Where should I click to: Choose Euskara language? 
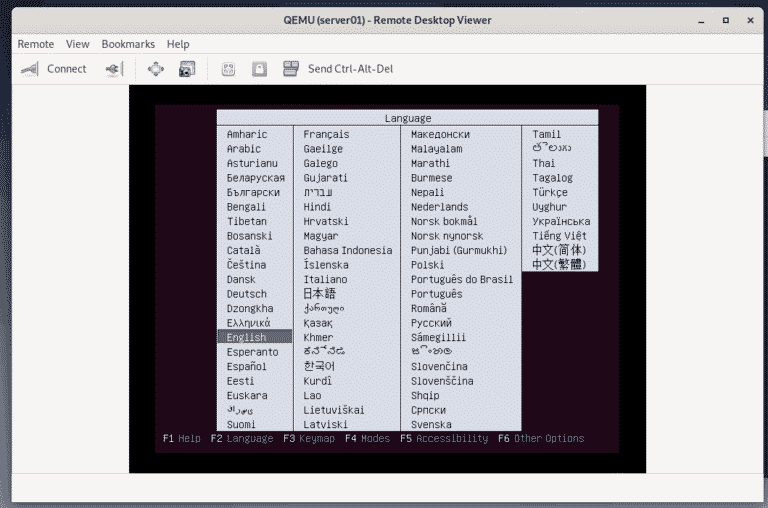pyautogui.click(x=247, y=395)
